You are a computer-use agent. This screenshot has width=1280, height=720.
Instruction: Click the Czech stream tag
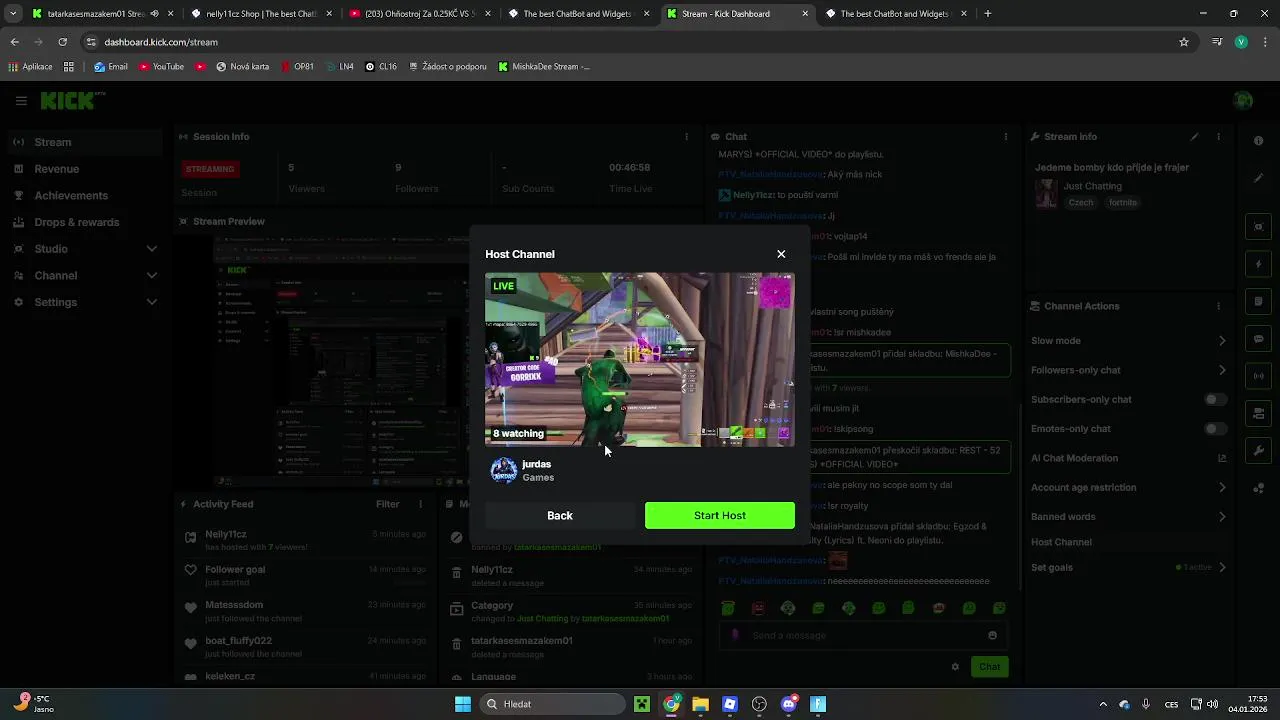[1081, 202]
